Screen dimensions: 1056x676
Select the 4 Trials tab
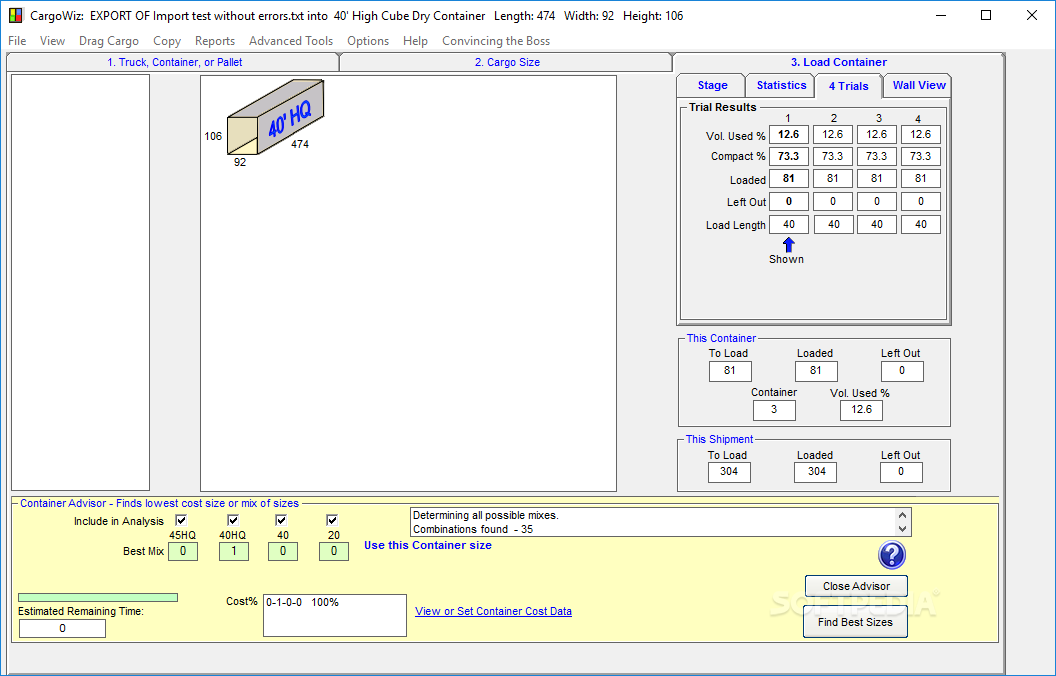click(x=849, y=86)
